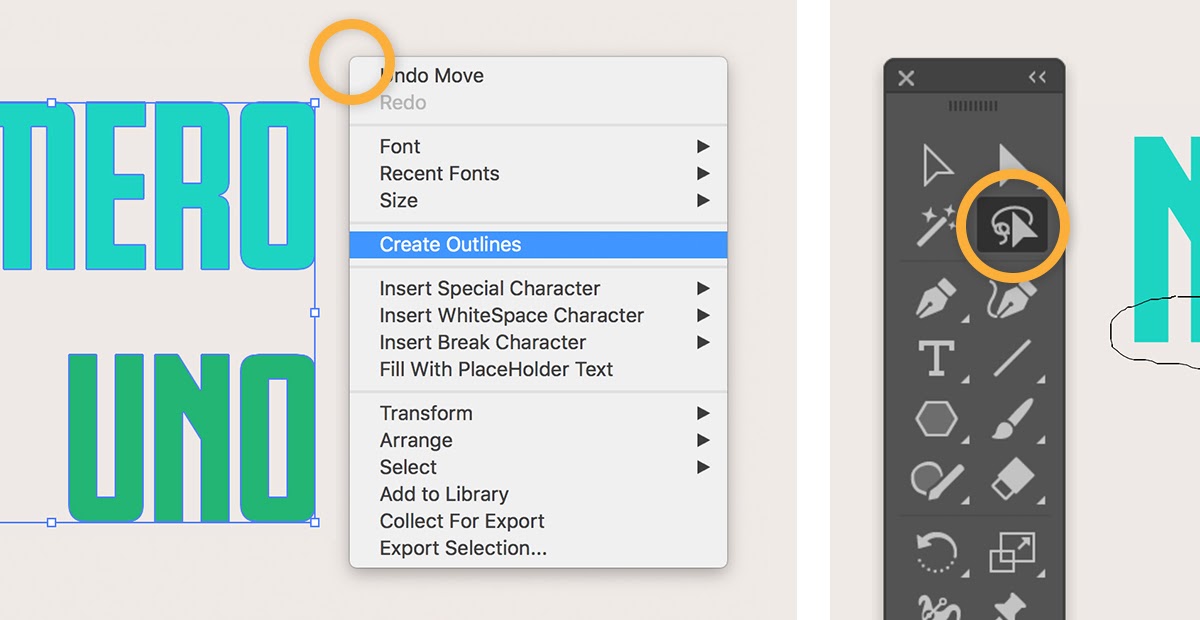Select the Pen tool
This screenshot has width=1200, height=620.
click(937, 298)
